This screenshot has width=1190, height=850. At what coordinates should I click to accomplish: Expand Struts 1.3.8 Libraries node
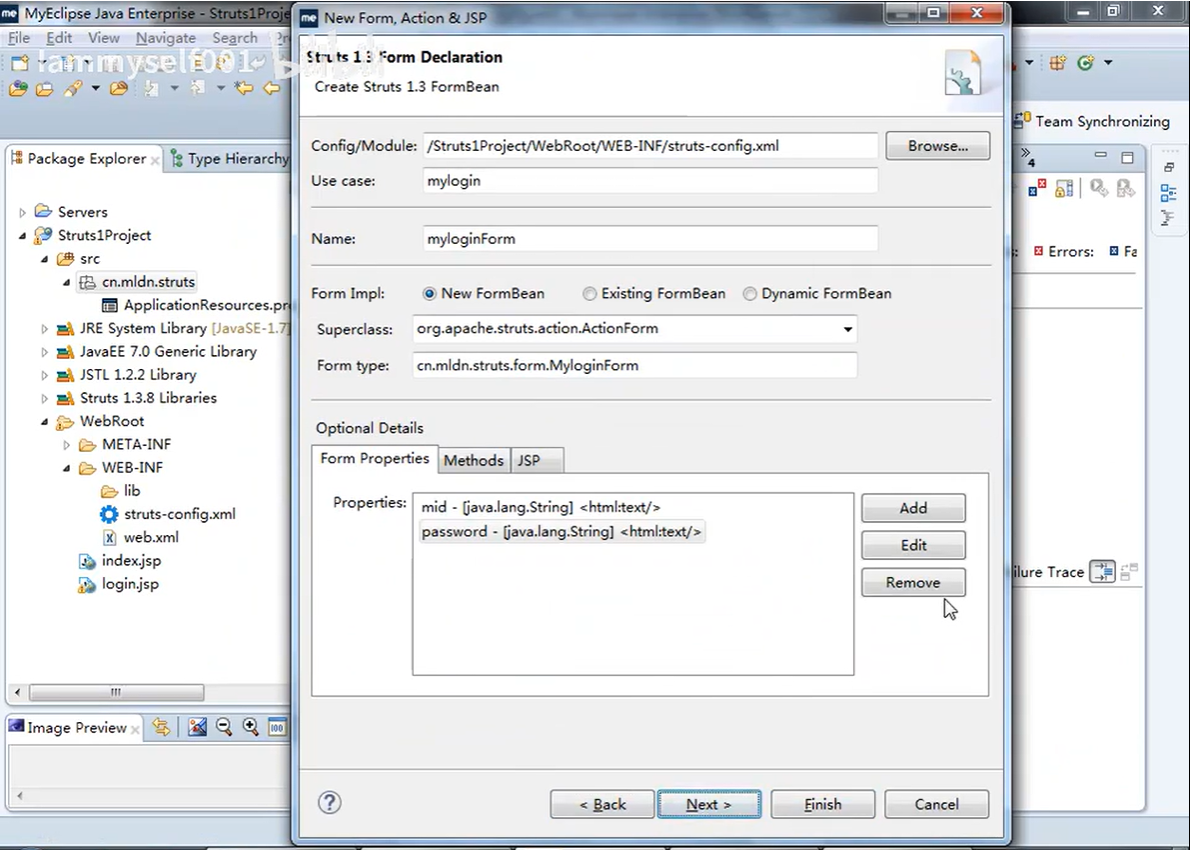pyautogui.click(x=45, y=398)
